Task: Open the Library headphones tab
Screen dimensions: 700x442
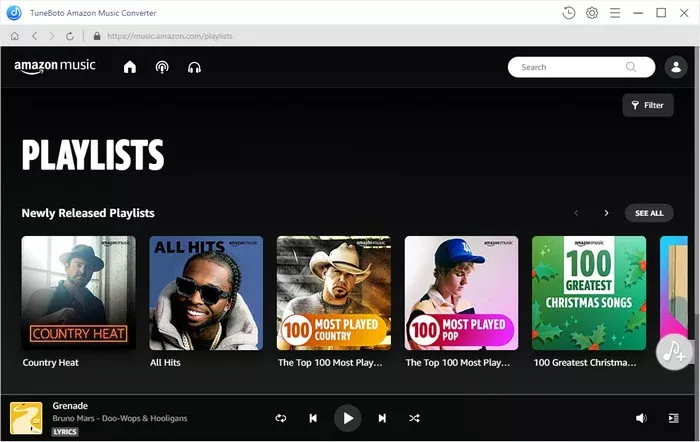Action: (x=194, y=67)
